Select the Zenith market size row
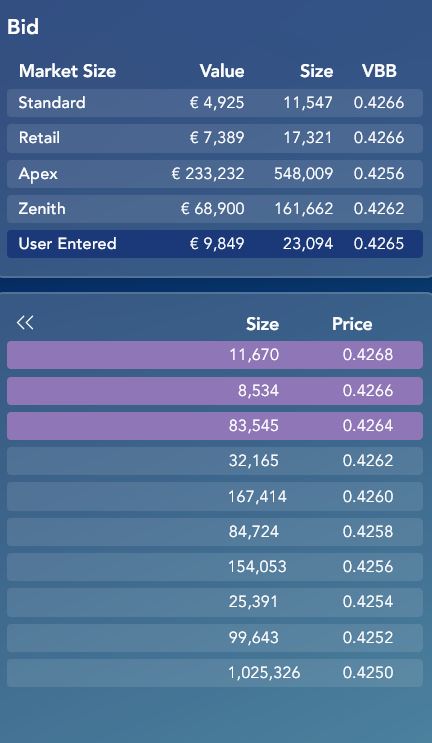 pos(215,208)
